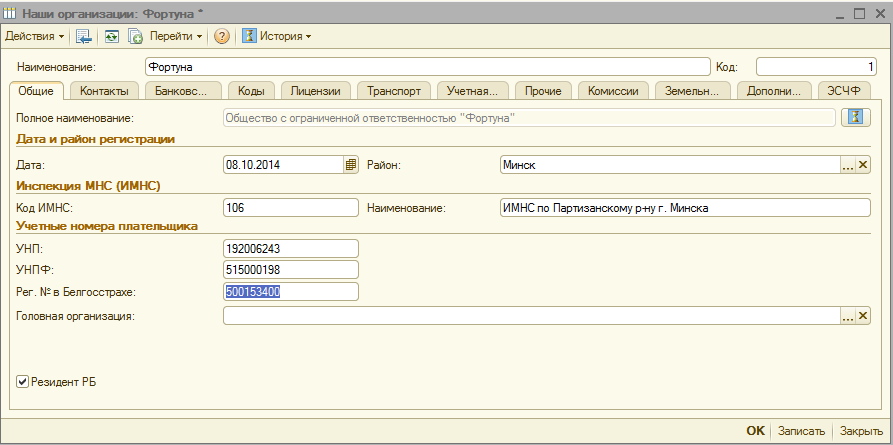This screenshot has width=893, height=445.
Task: Click the Записать button
Action: tap(803, 431)
